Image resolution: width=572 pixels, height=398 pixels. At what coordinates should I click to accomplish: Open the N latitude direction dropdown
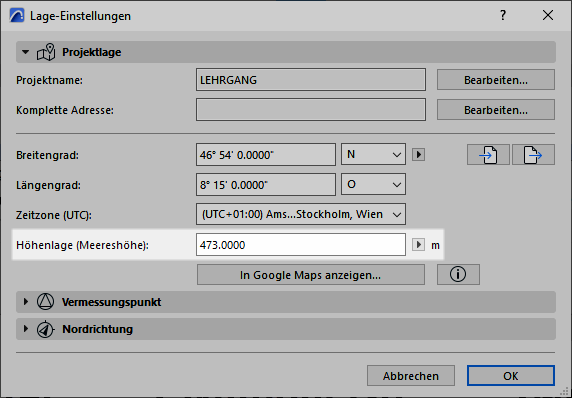coord(373,154)
